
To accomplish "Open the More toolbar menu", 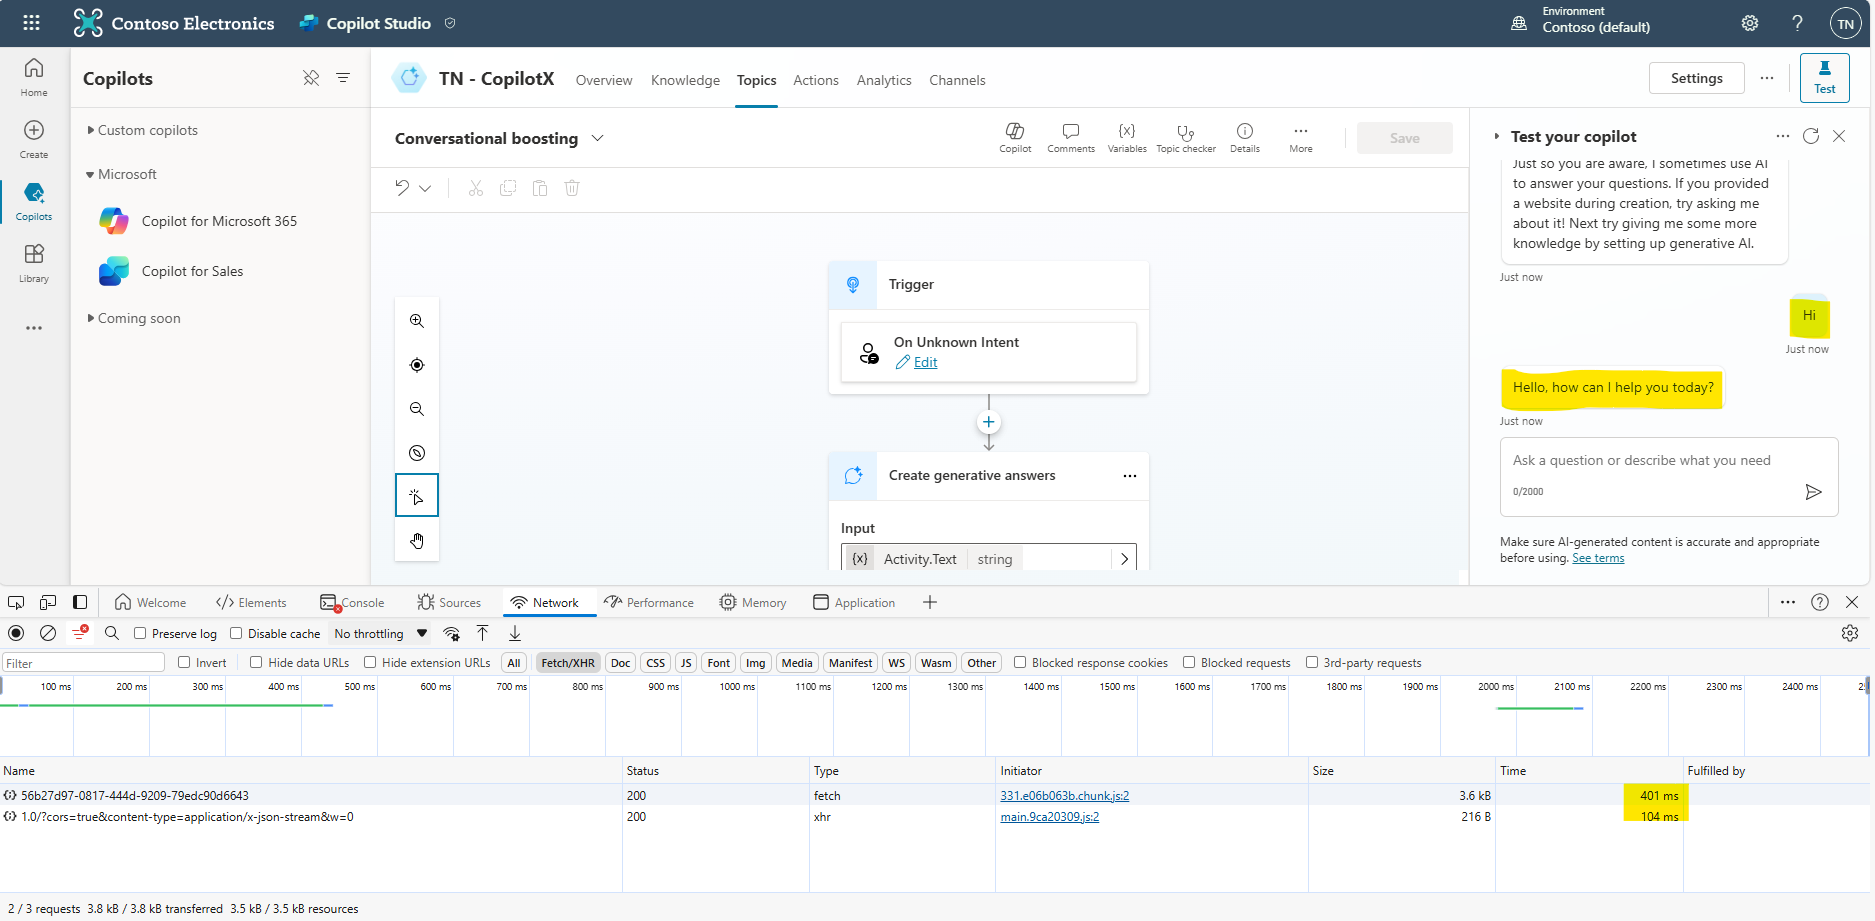I will (1301, 138).
